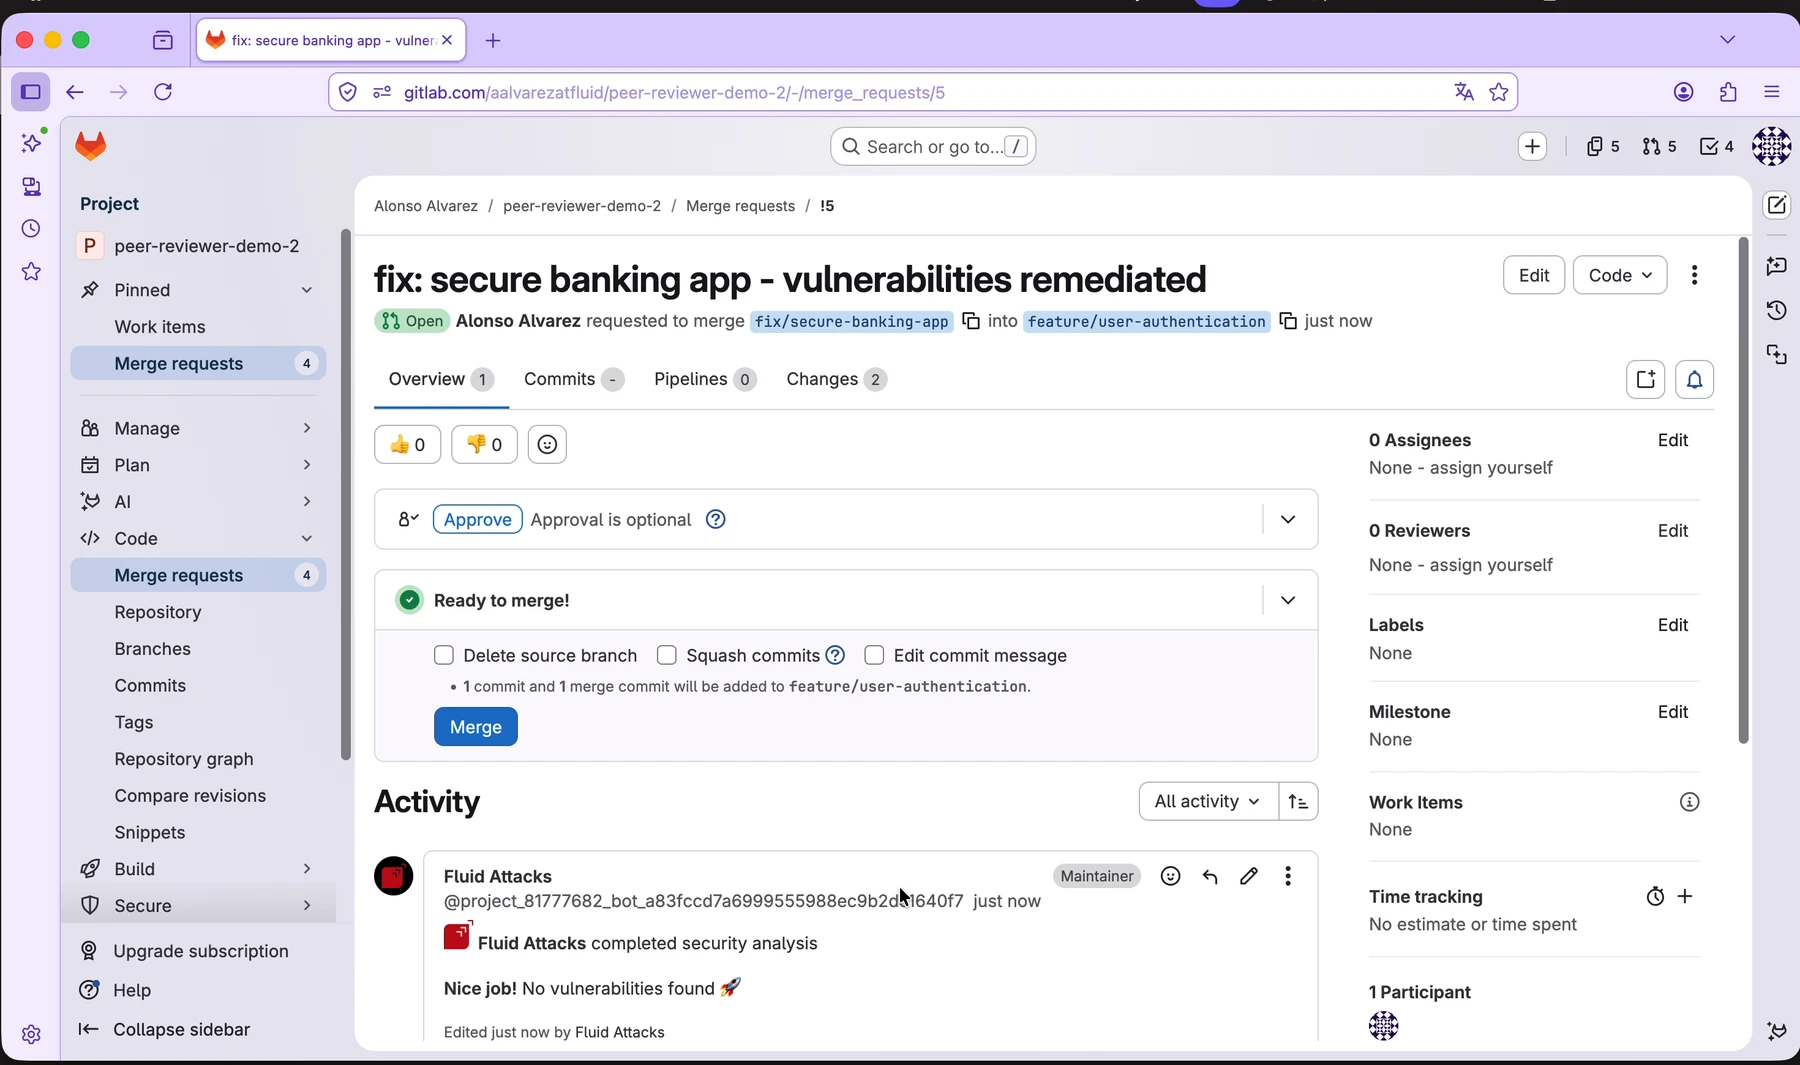Toggle notifications bell icon
The image size is (1800, 1065).
[x=1695, y=380]
